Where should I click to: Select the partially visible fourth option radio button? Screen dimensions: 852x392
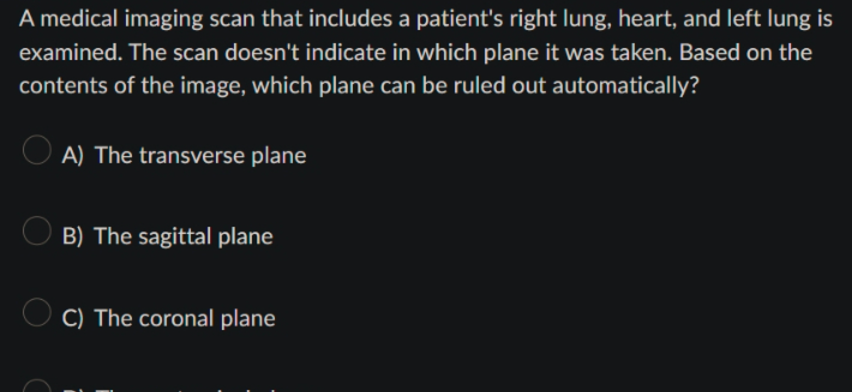pyautogui.click(x=37, y=386)
